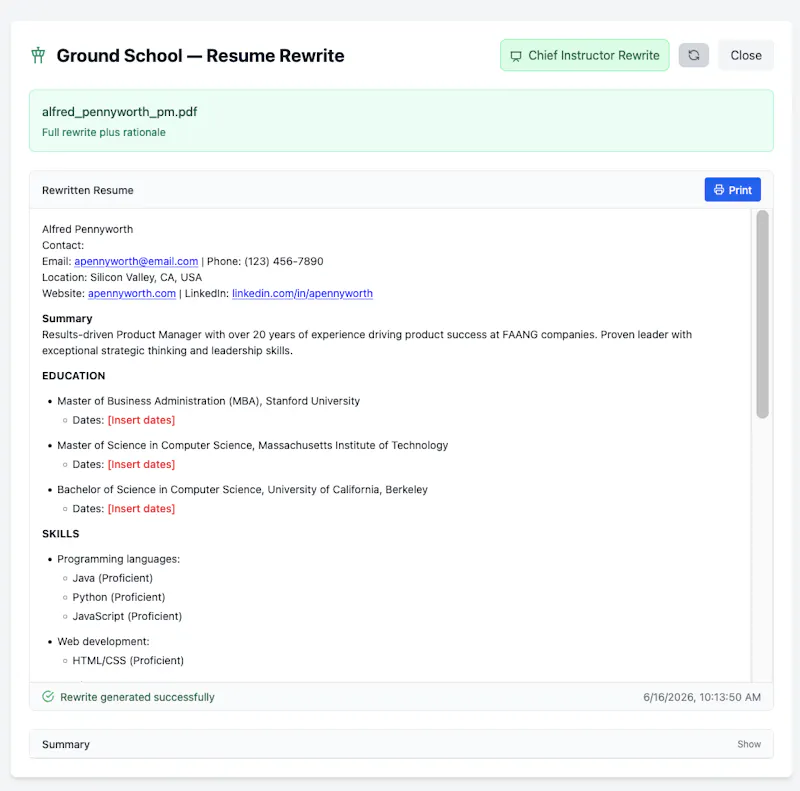Click '[Insert dates]' under MIT entry
The image size is (800, 791).
click(x=141, y=464)
